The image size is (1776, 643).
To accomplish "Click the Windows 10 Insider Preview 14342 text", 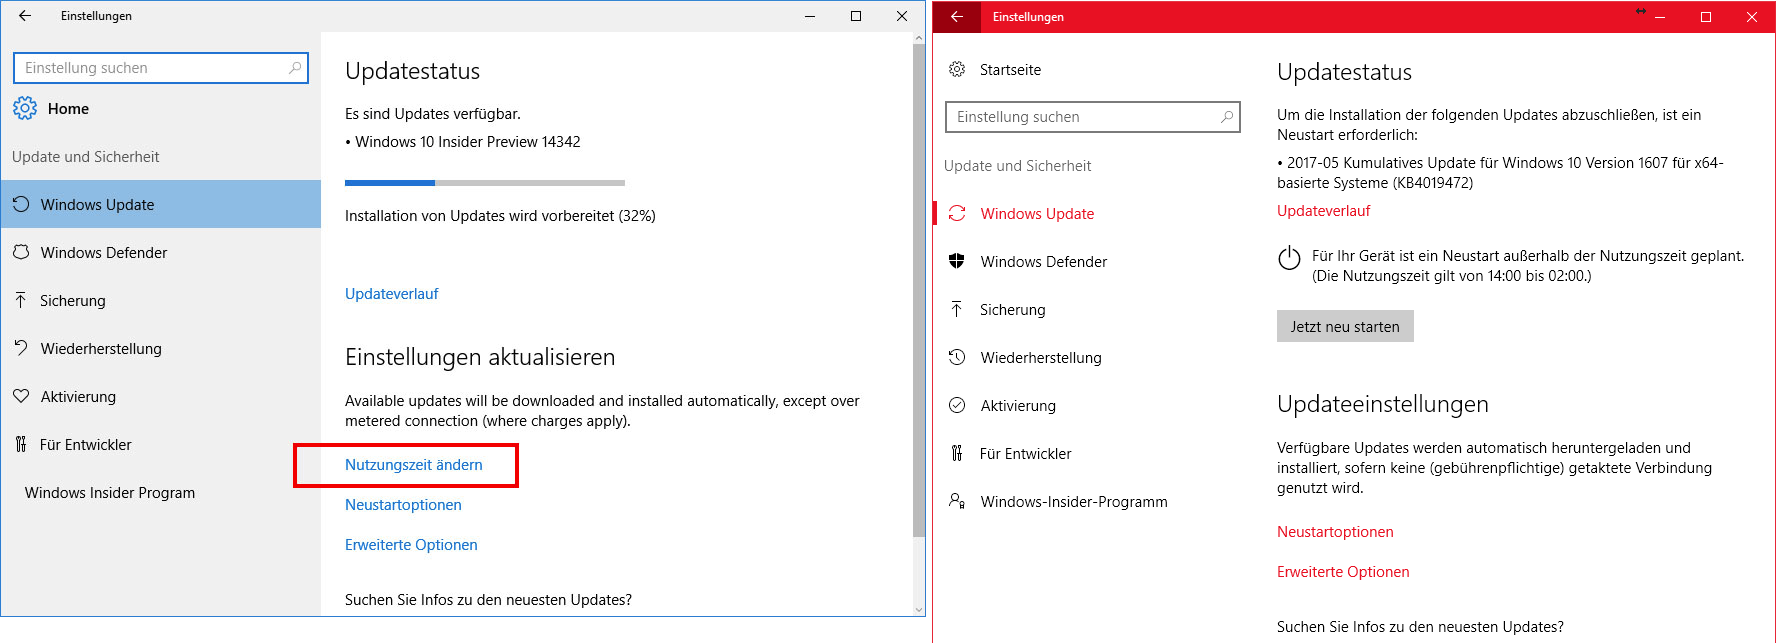I will point(467,142).
